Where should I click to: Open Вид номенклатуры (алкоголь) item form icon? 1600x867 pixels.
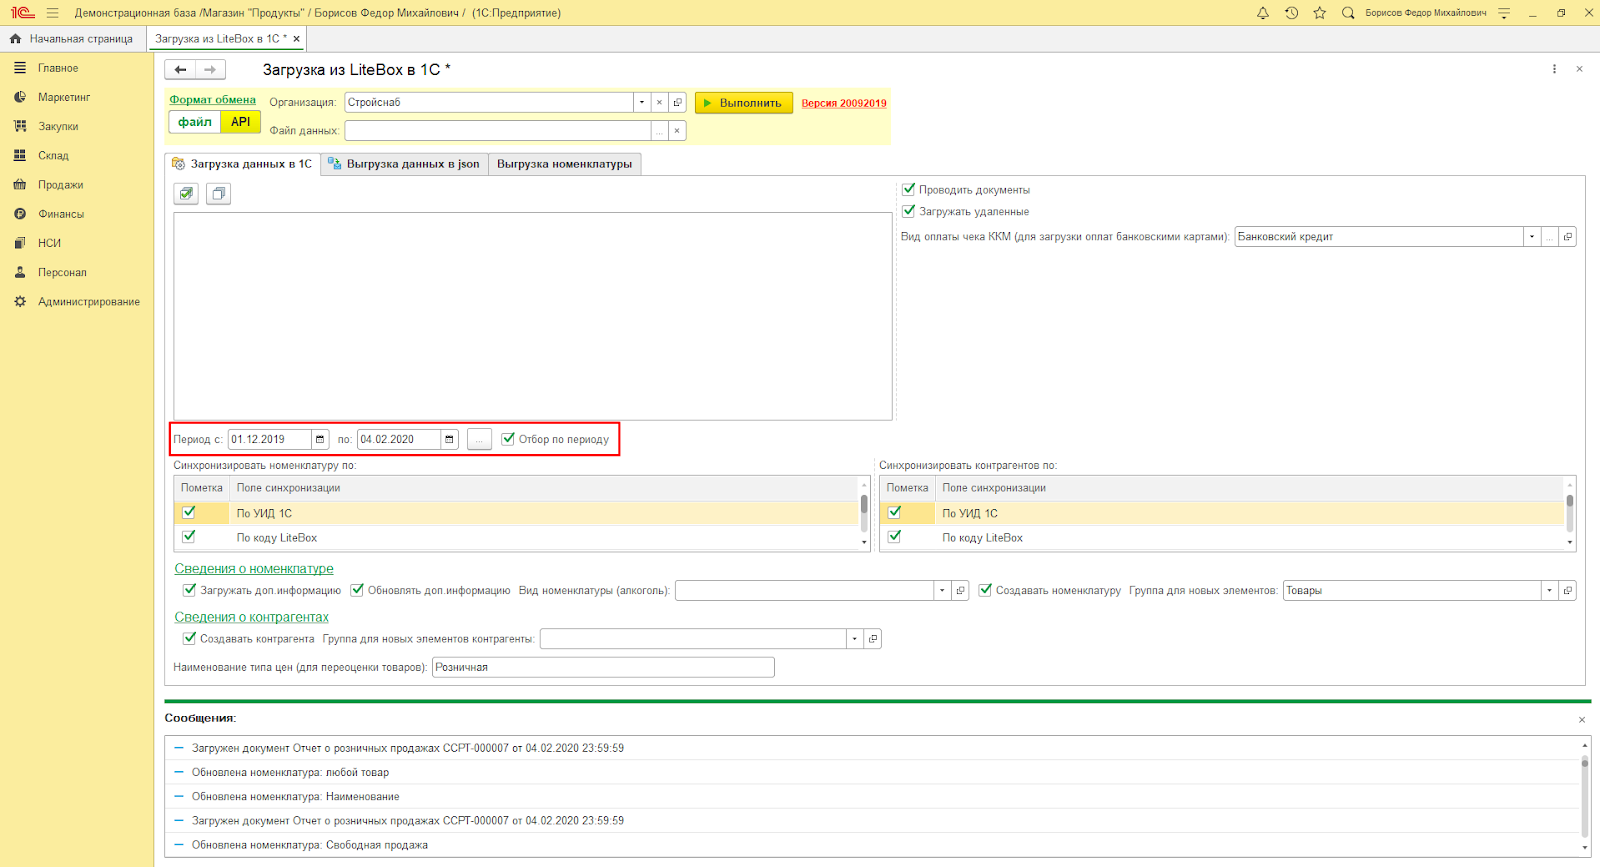coord(960,591)
